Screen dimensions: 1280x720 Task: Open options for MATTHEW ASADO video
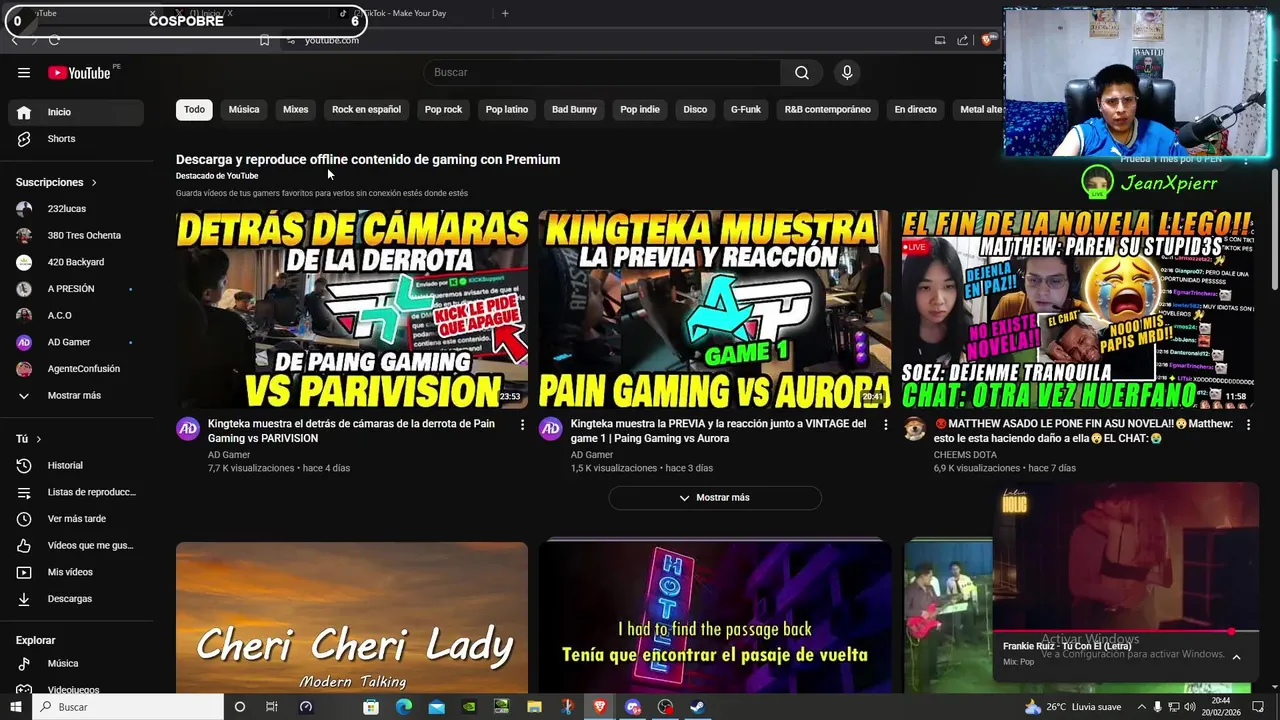(x=1248, y=425)
